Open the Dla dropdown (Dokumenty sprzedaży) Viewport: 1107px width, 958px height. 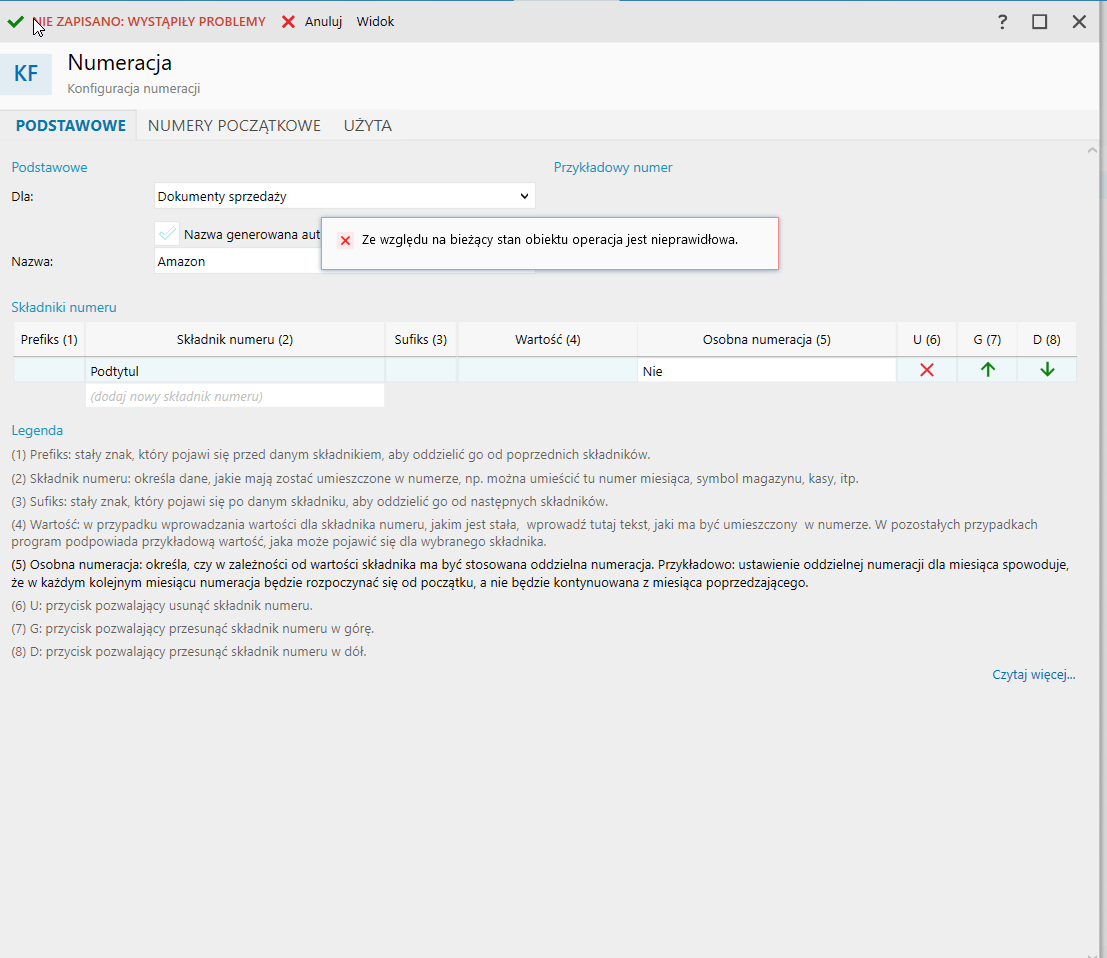pyautogui.click(x=345, y=196)
